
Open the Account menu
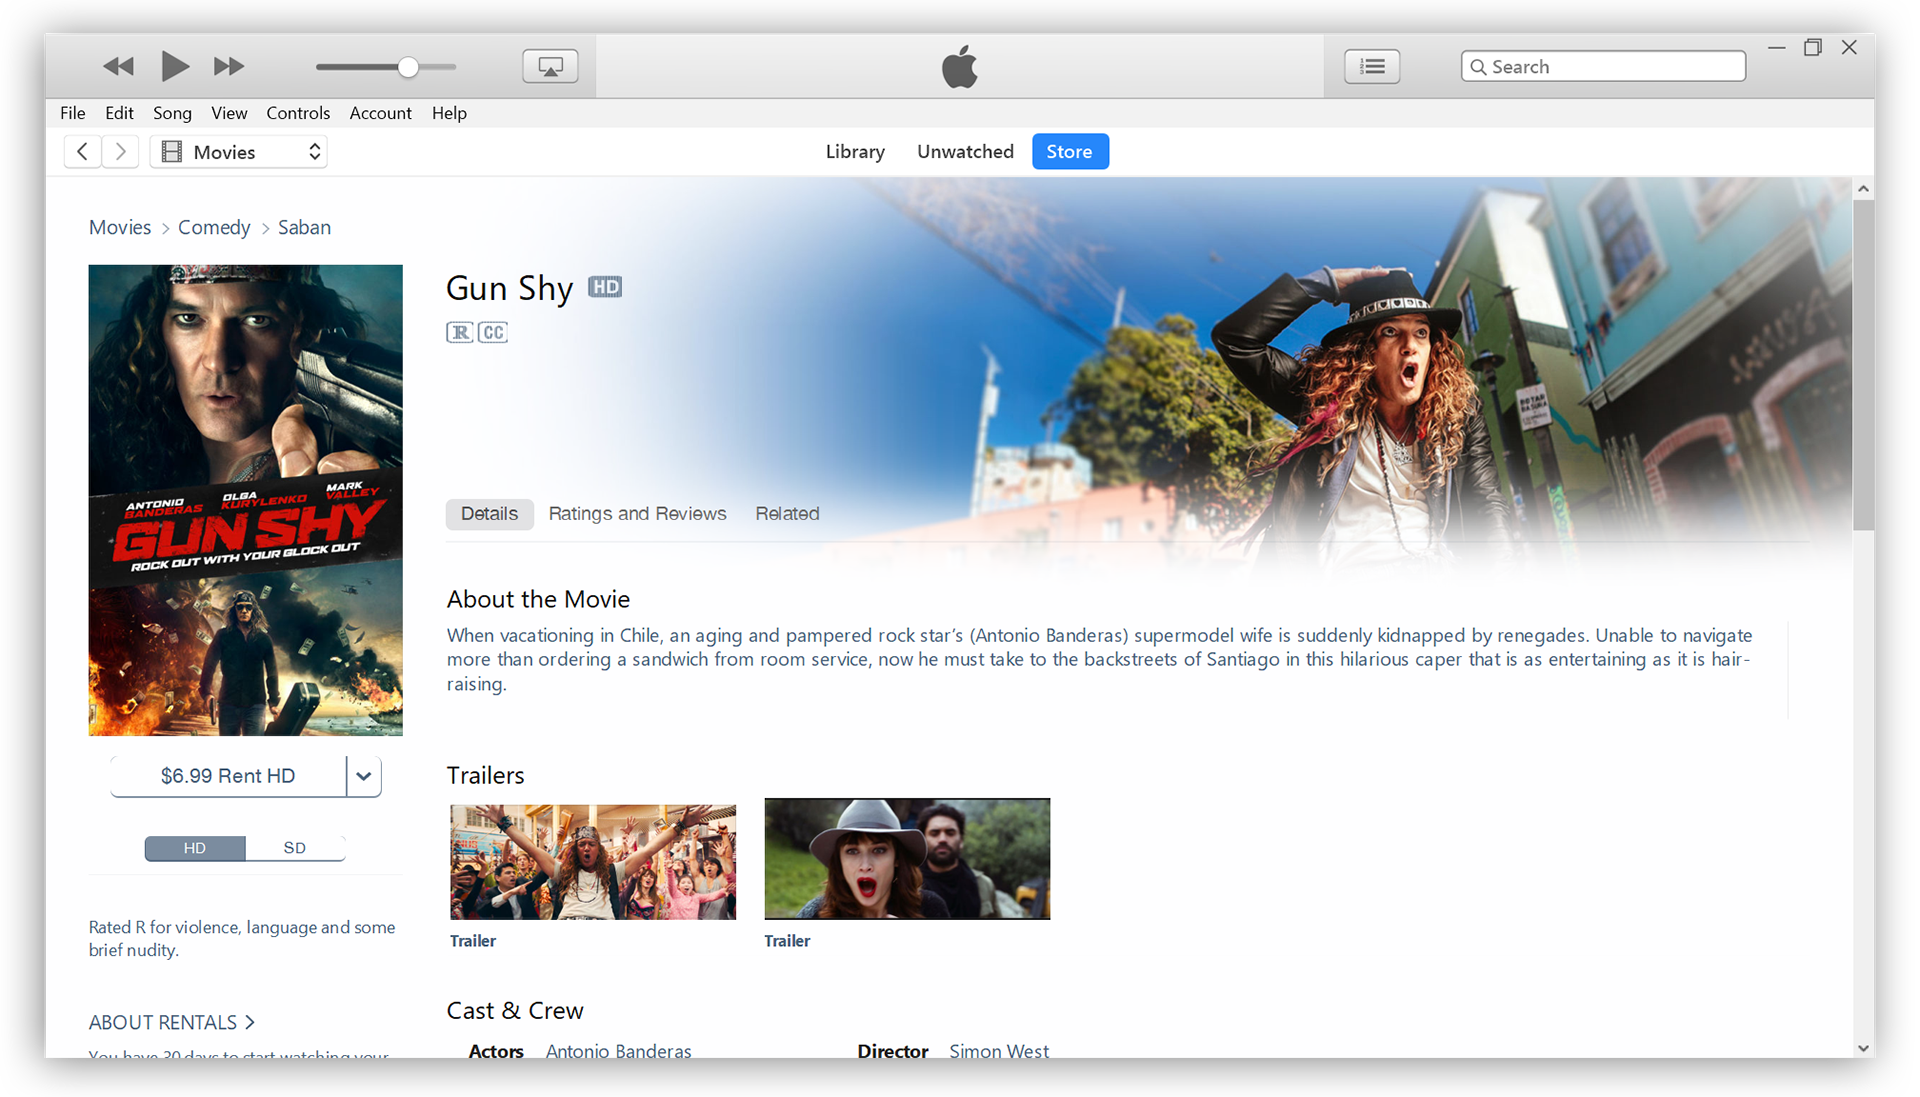coord(380,113)
